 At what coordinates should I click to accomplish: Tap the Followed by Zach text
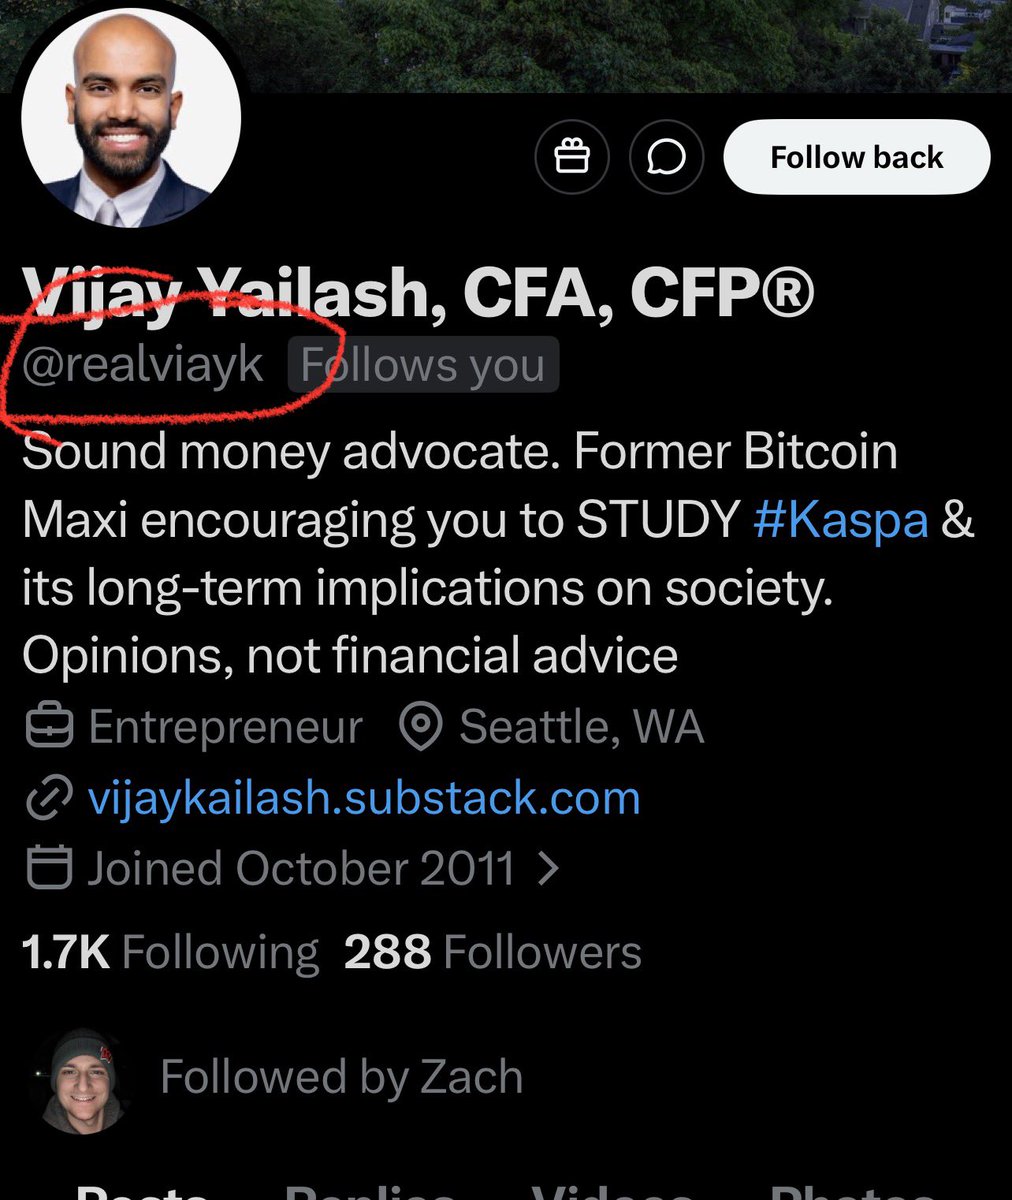coord(341,1078)
